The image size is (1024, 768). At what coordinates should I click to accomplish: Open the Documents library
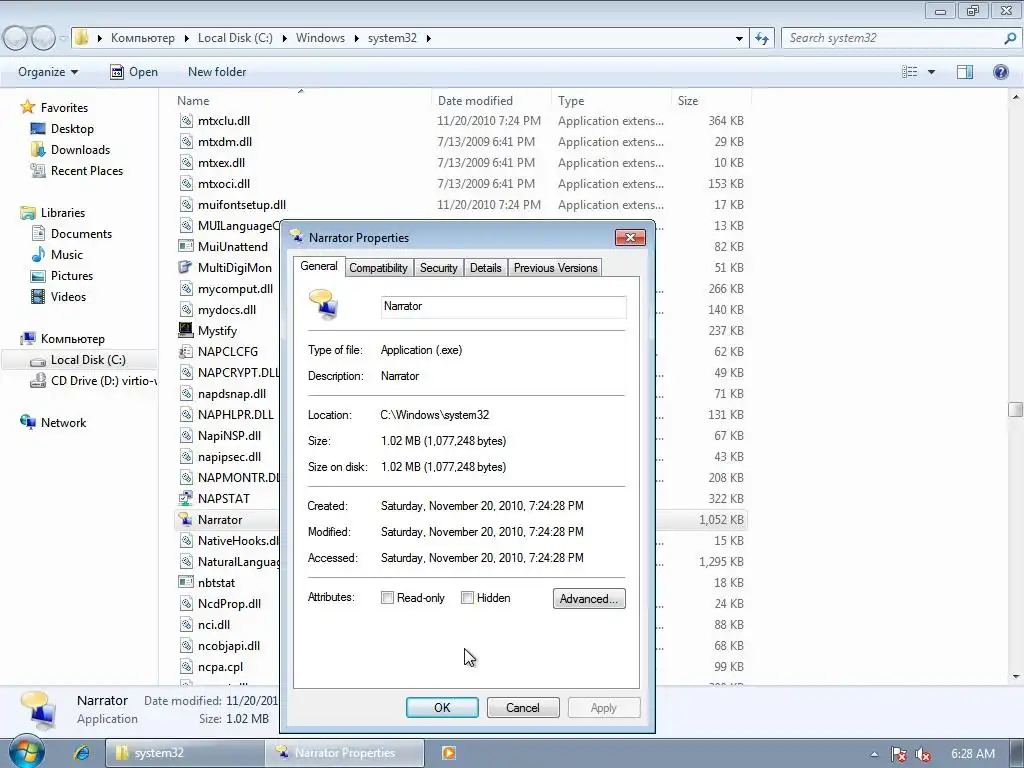point(81,234)
